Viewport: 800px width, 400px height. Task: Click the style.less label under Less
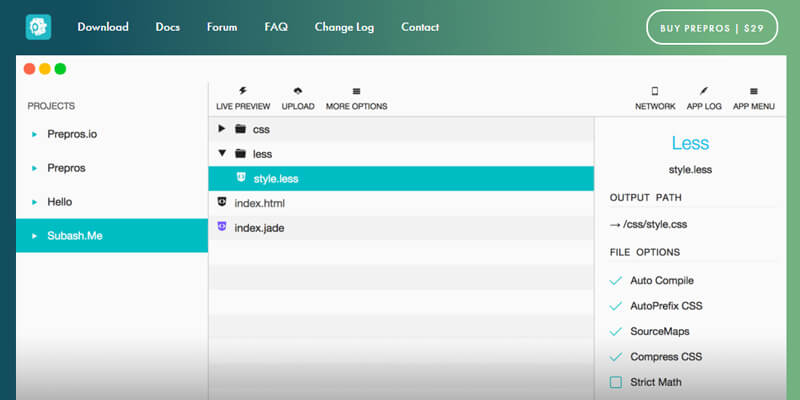pos(690,170)
